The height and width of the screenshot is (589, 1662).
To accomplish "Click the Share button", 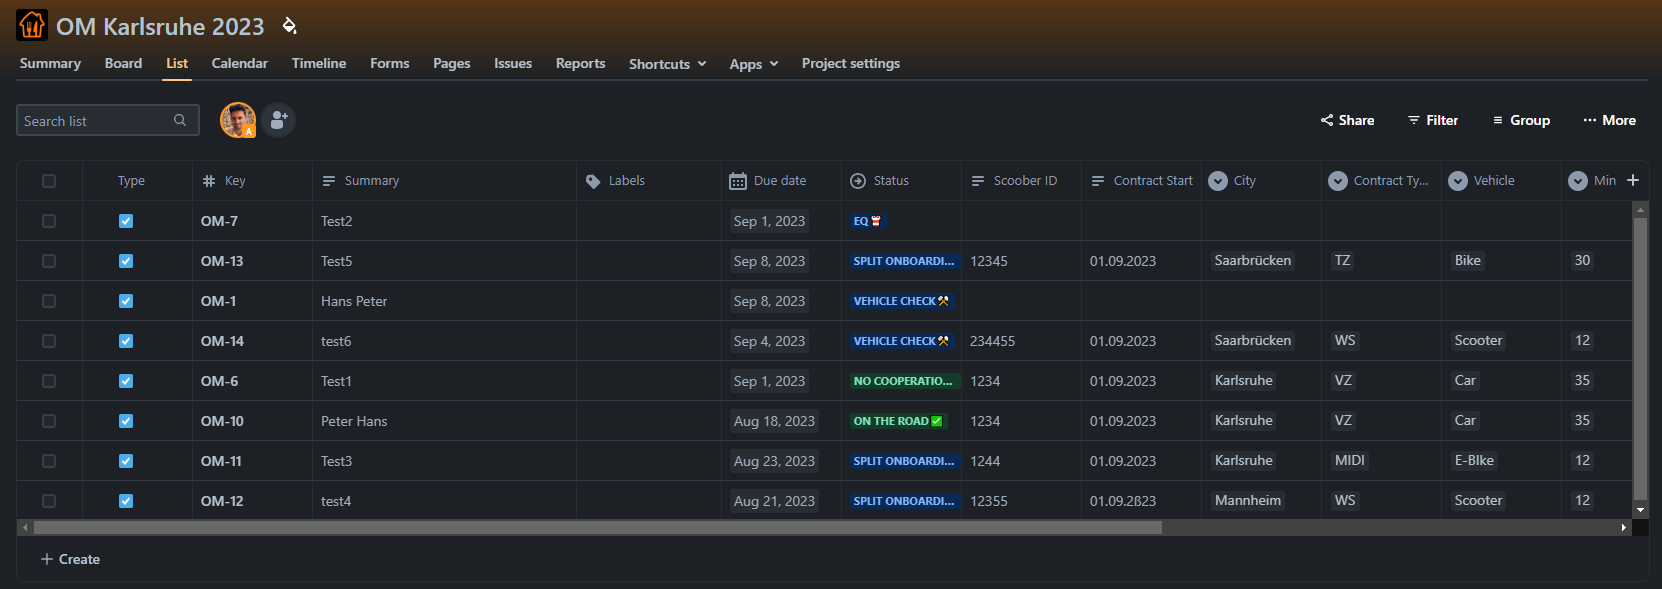I will point(1347,120).
